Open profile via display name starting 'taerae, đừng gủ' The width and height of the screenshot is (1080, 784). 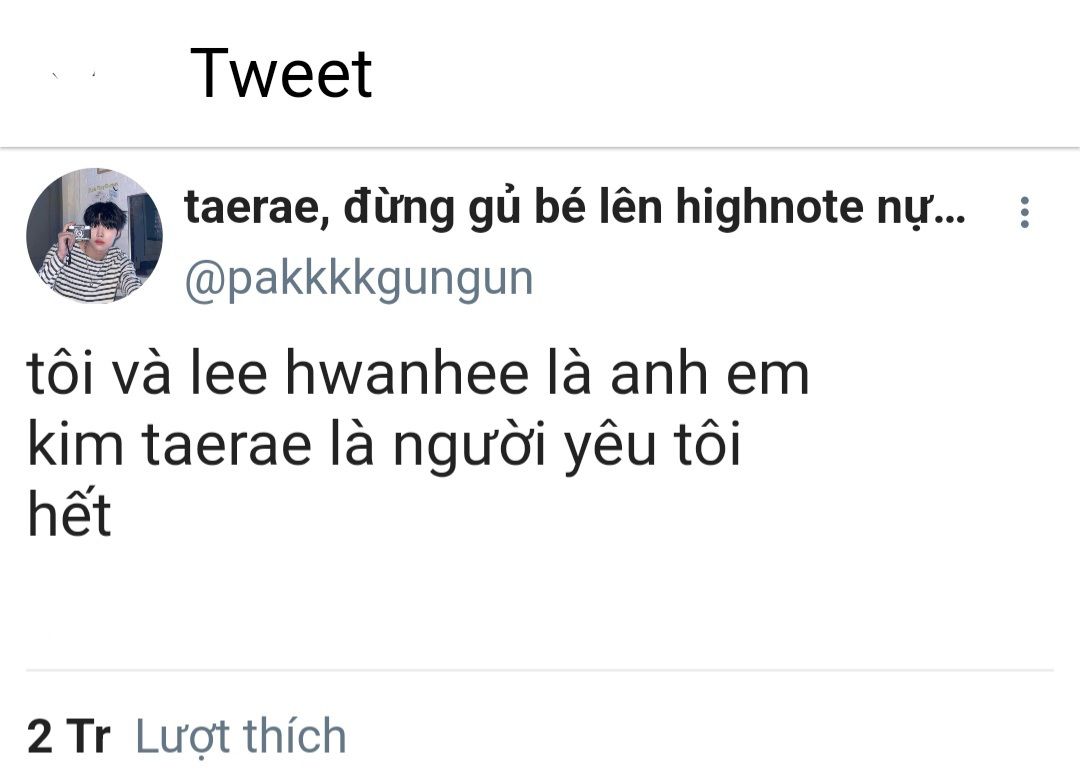coord(575,207)
